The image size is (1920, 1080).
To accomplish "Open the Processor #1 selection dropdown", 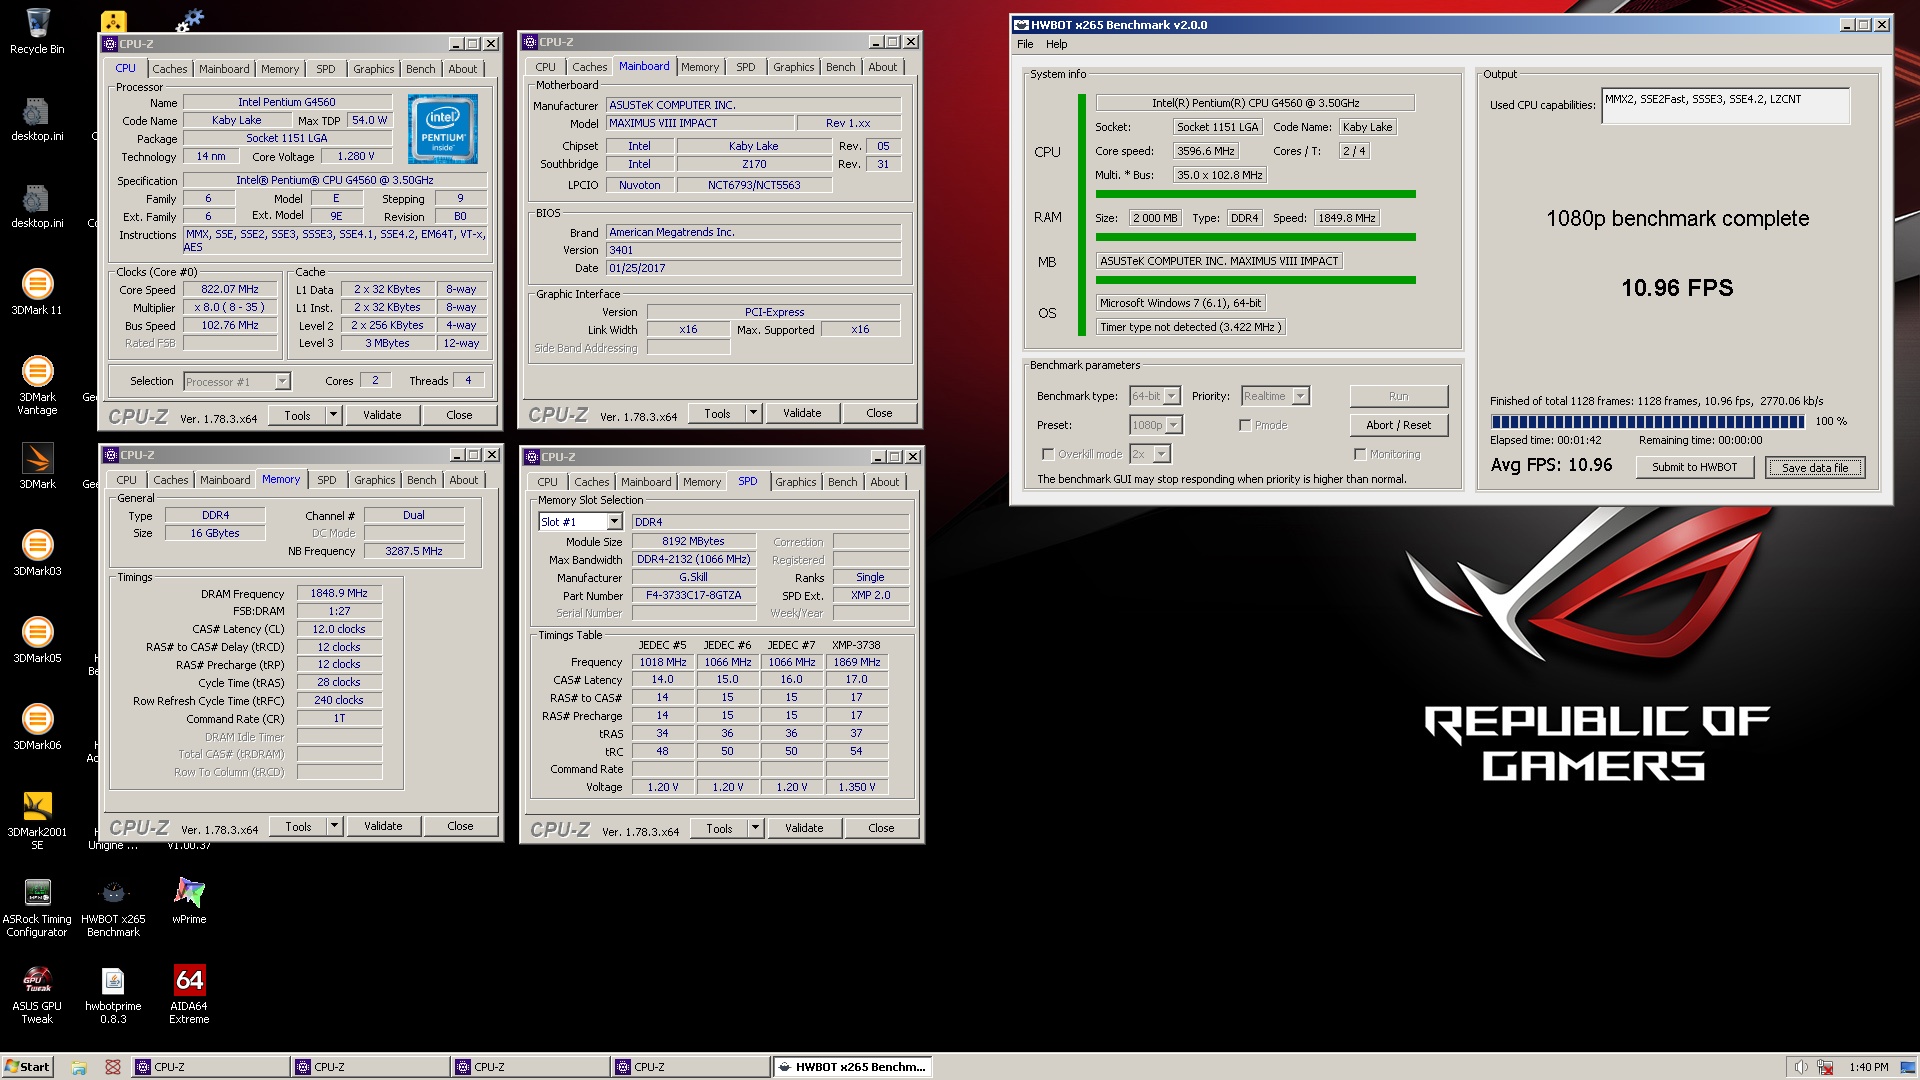I will coord(237,382).
